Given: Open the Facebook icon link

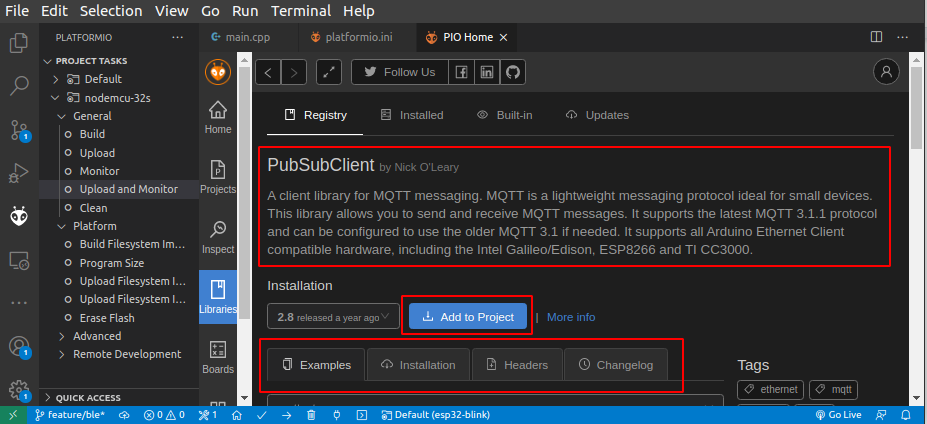Looking at the screenshot, I should 461,72.
